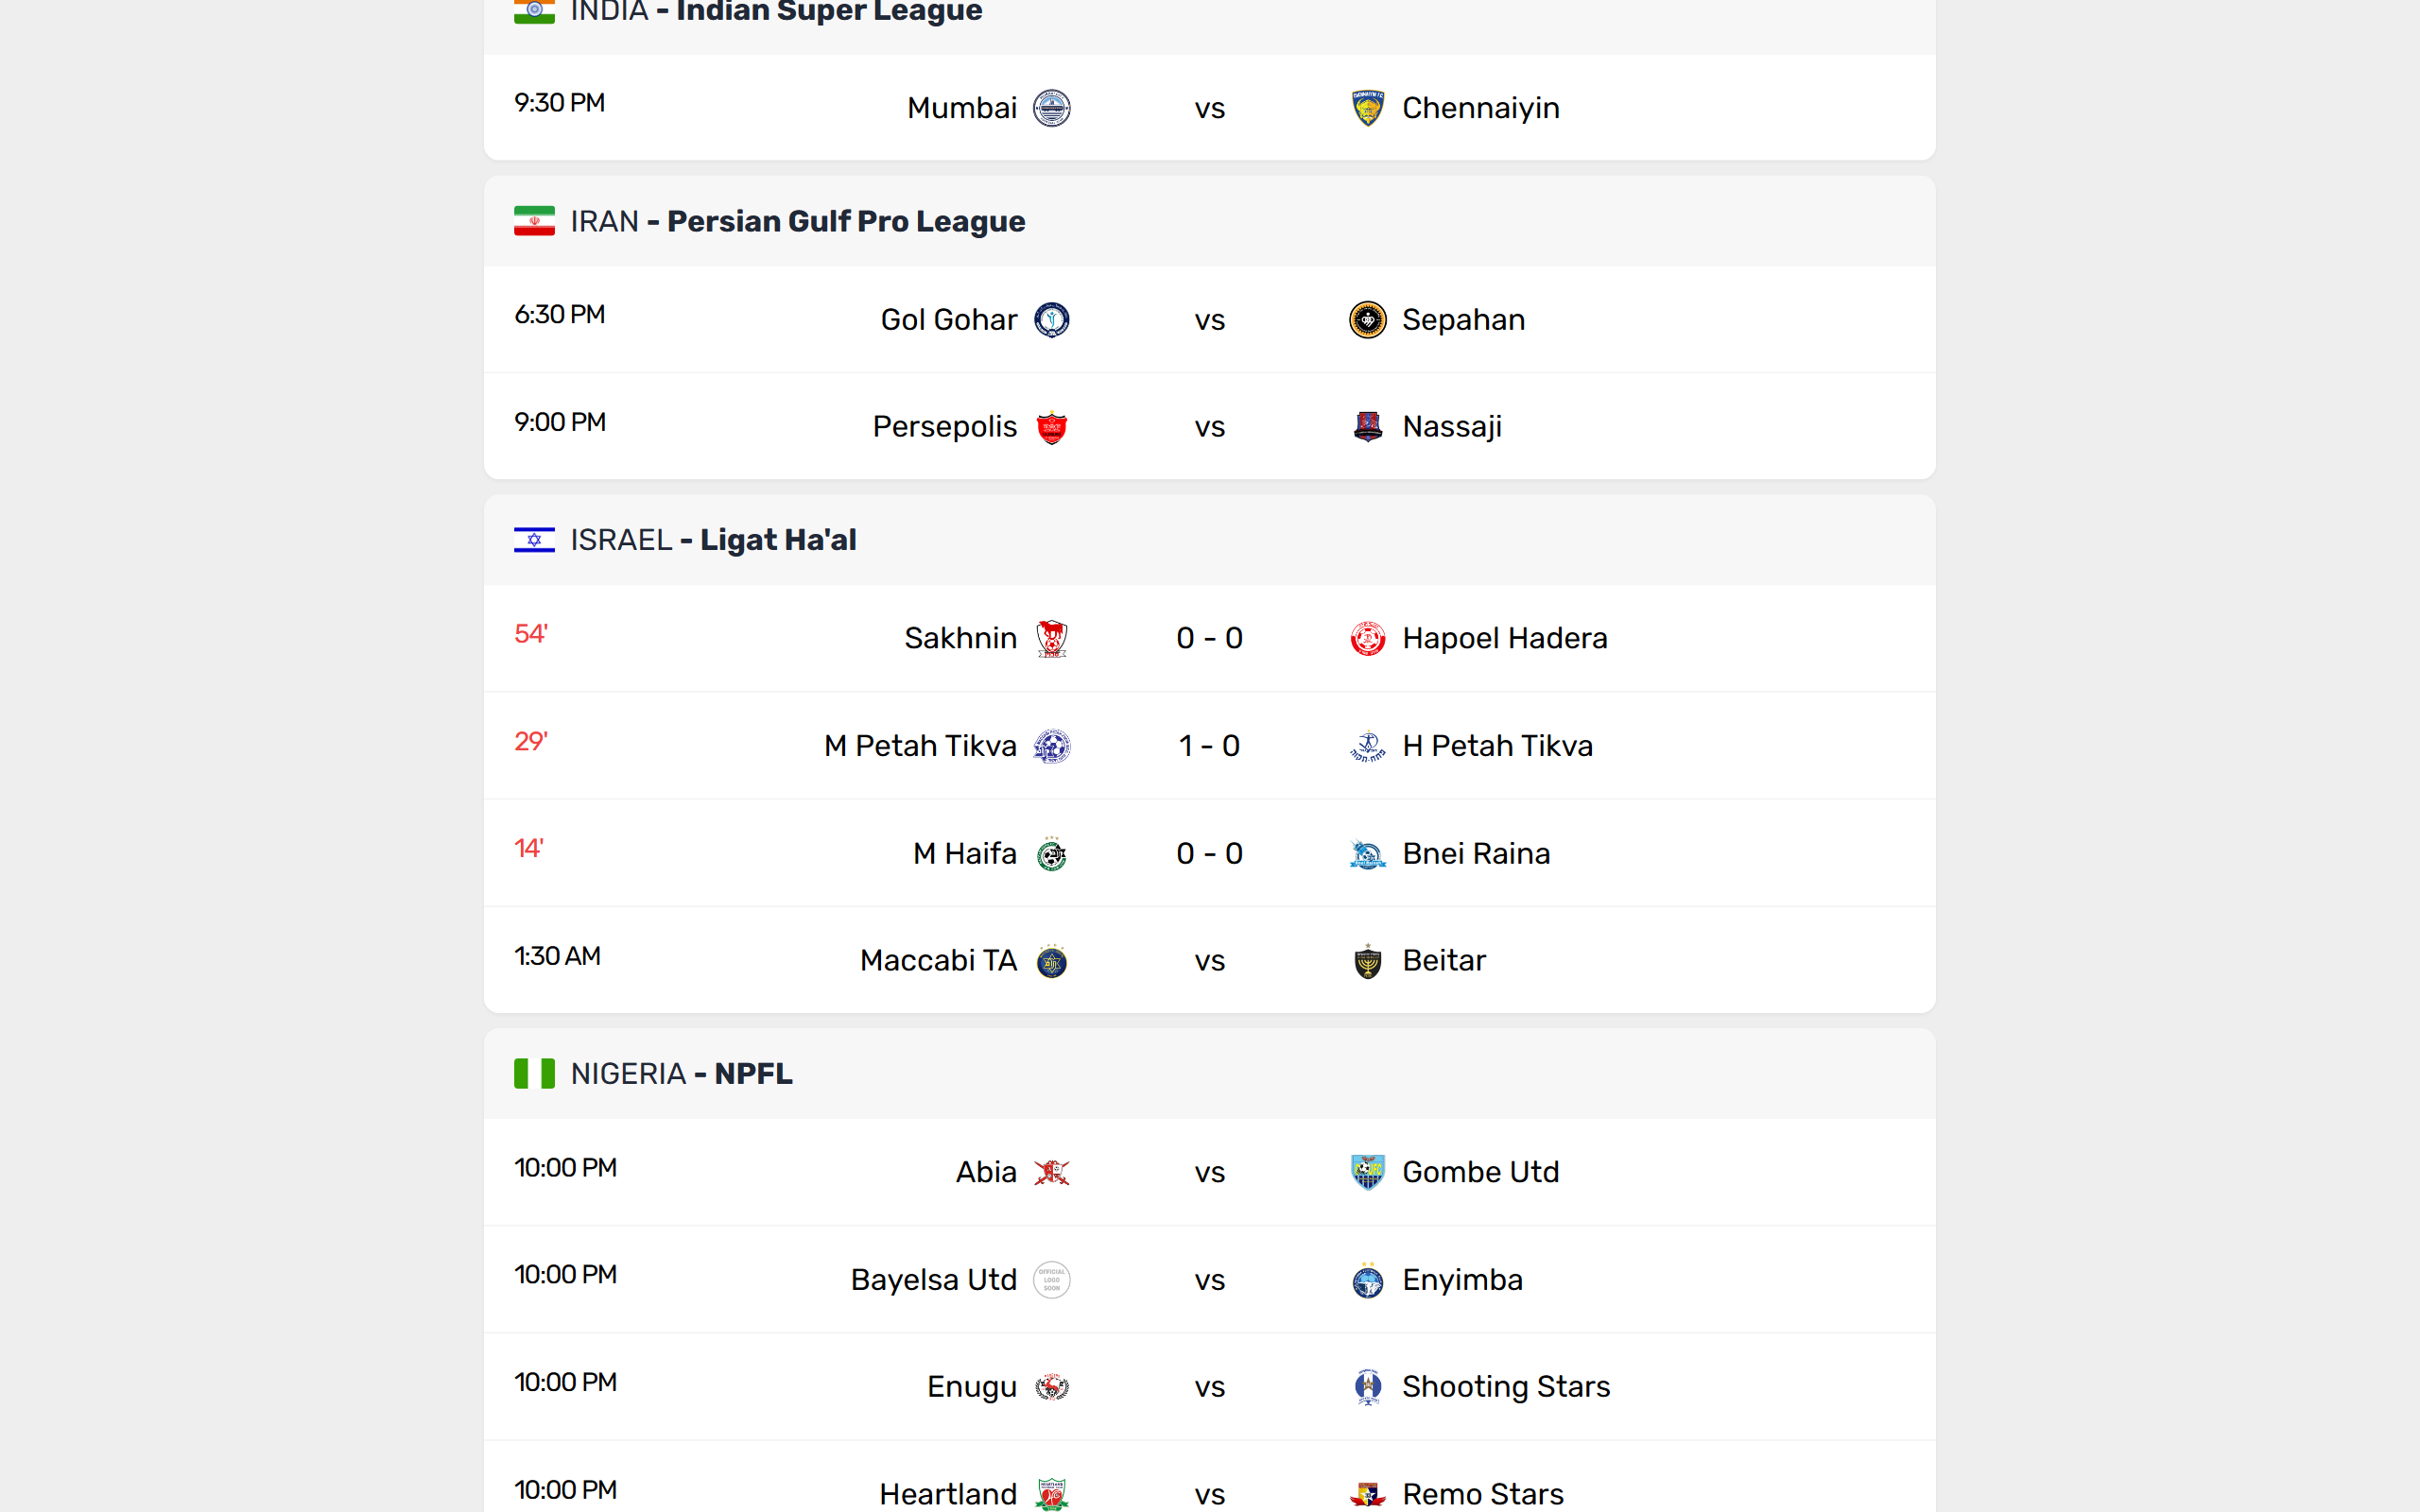Click the Shooting Stars team name
This screenshot has width=2420, height=1512.
pyautogui.click(x=1505, y=1387)
